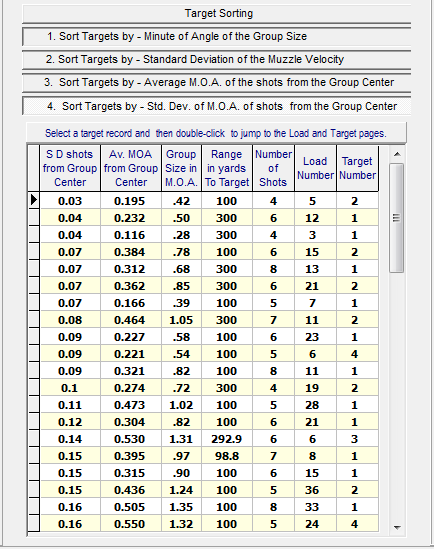Viewport: 434px width, 549px height.
Task: Sort targets by Std. Dev. of M.O.A.
Action: pos(216,106)
